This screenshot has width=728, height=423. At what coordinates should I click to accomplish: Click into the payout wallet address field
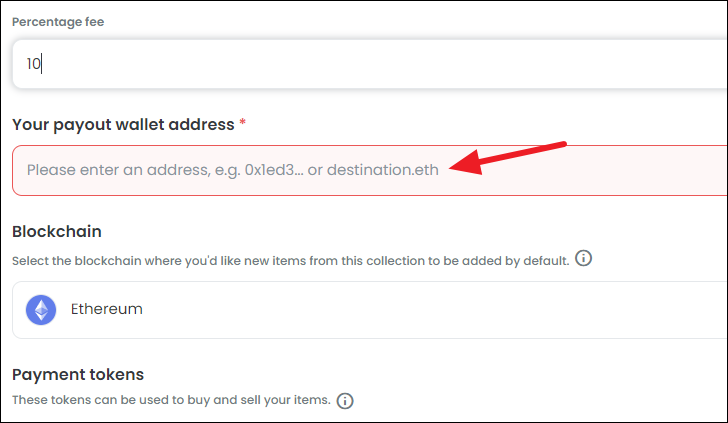pyautogui.click(x=370, y=170)
